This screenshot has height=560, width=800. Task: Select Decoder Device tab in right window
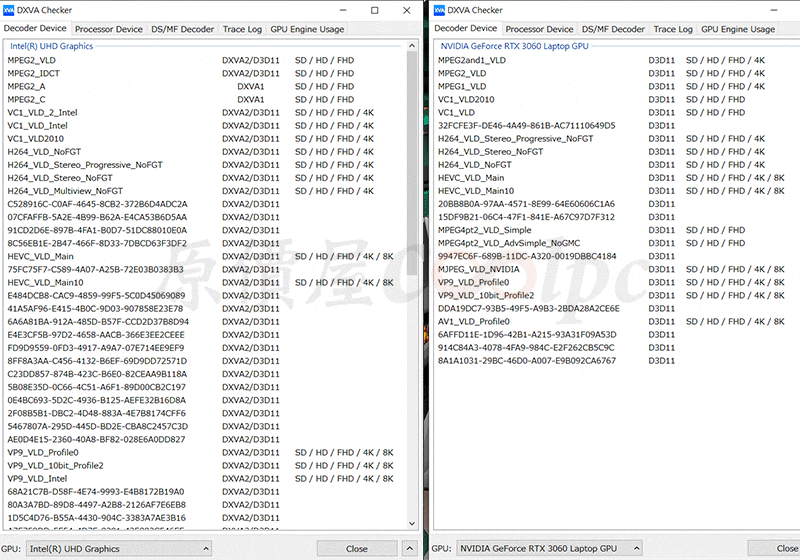point(465,28)
